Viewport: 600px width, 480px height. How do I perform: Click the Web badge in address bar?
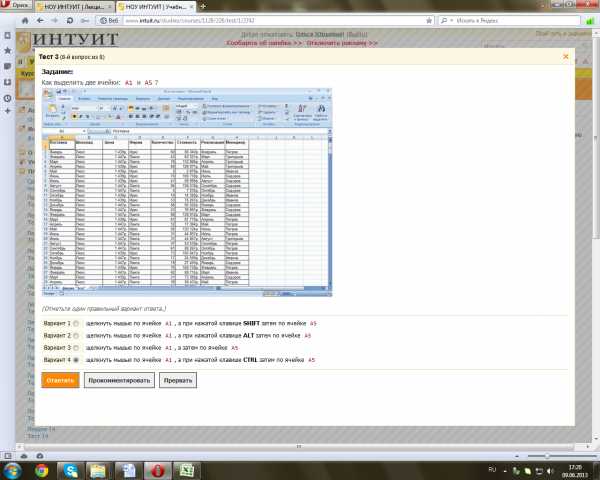point(109,21)
